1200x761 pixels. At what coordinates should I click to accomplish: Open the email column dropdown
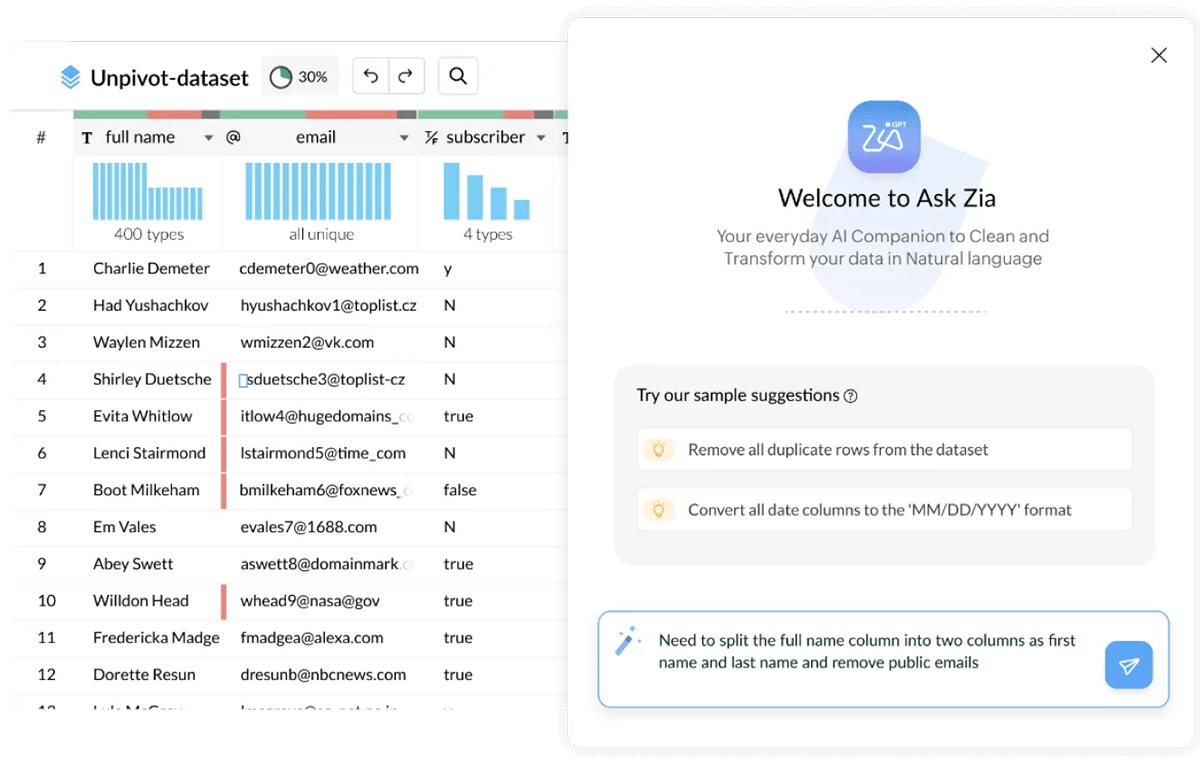click(x=404, y=137)
